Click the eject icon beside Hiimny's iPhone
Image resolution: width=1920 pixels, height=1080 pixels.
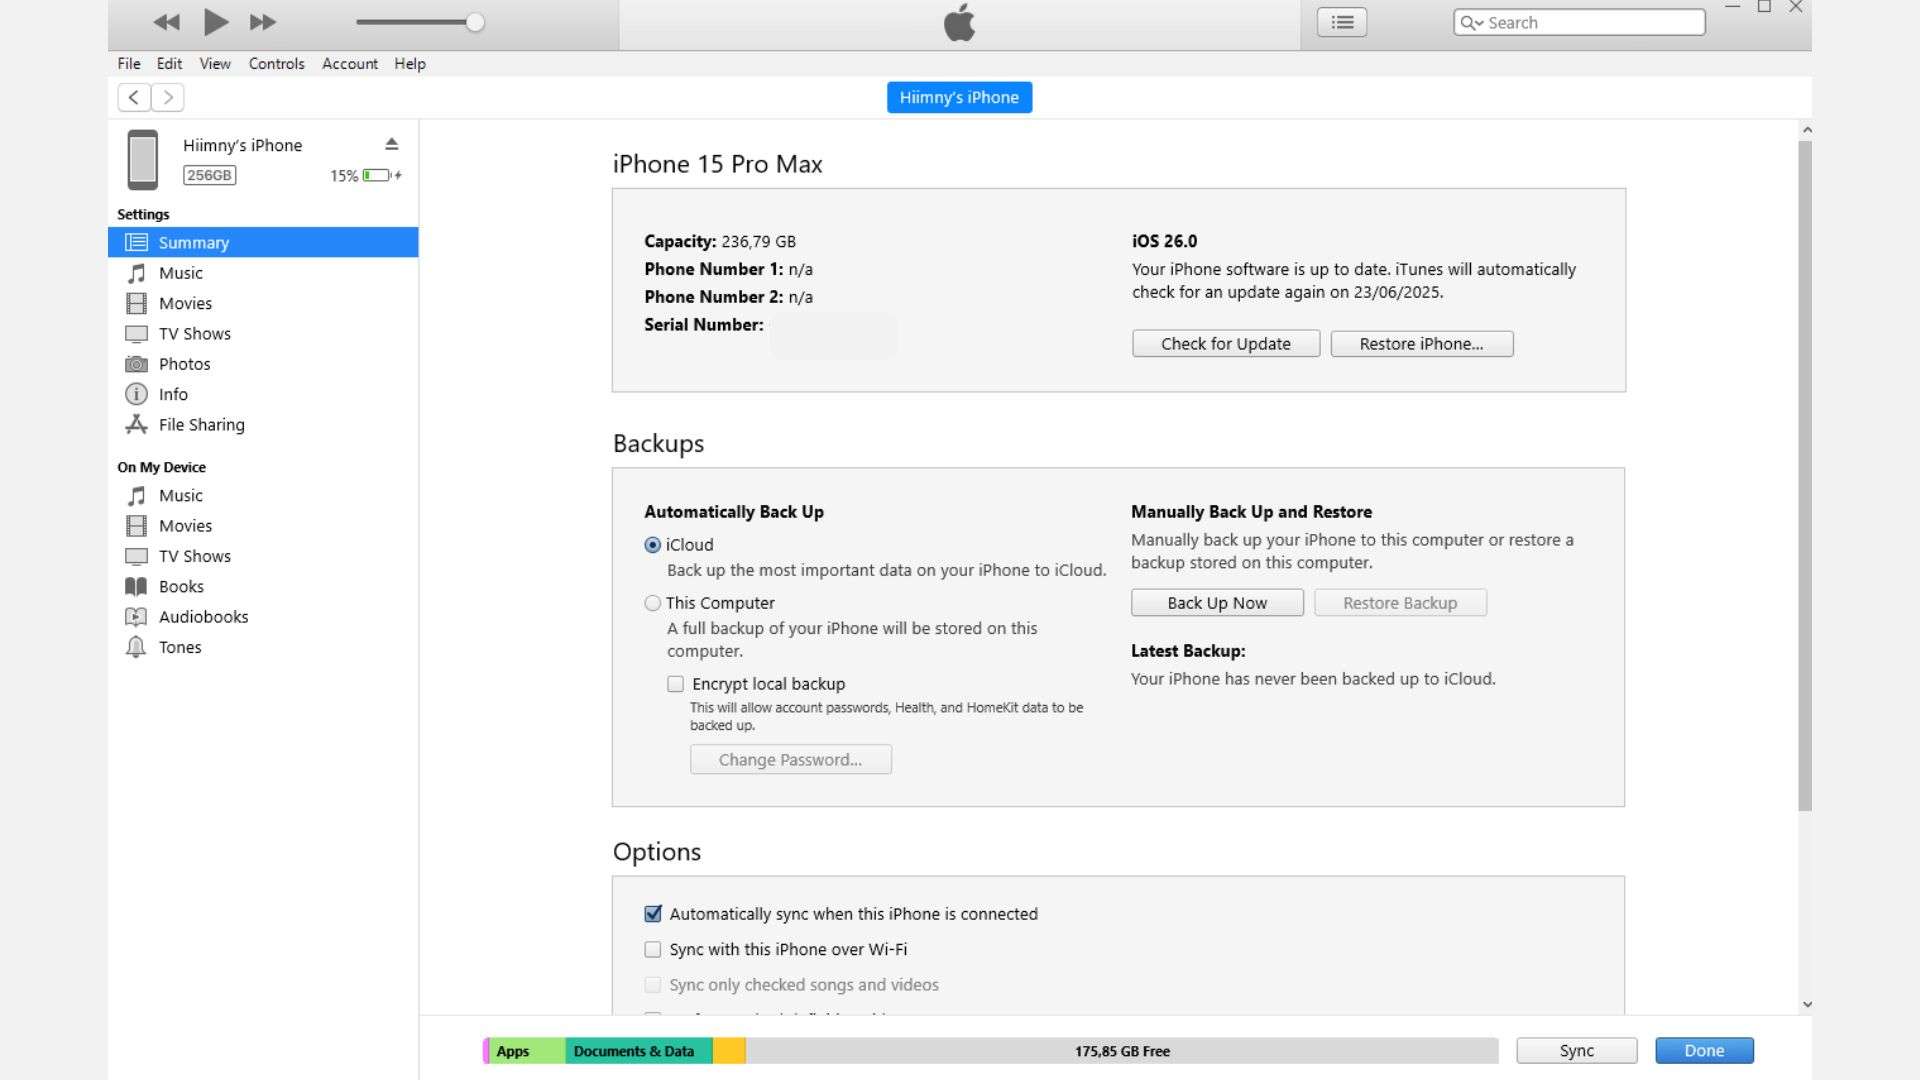click(x=391, y=145)
